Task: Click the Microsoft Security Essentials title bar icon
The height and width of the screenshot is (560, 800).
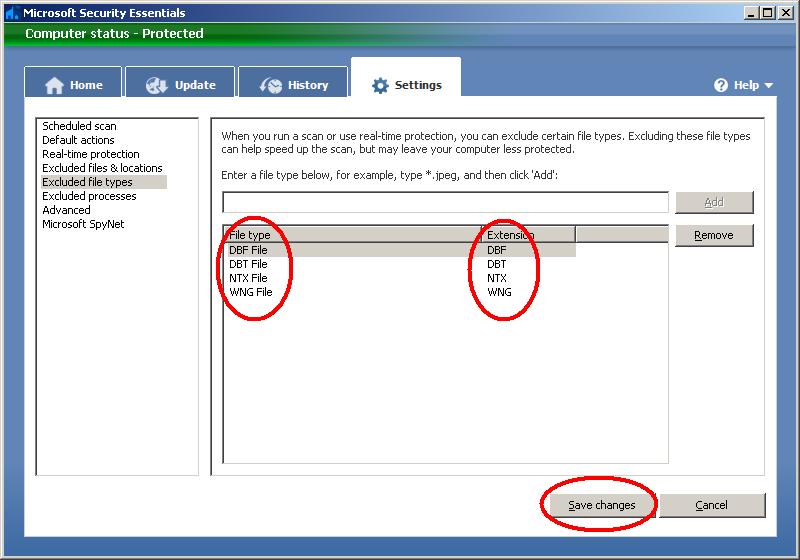Action: [11, 13]
